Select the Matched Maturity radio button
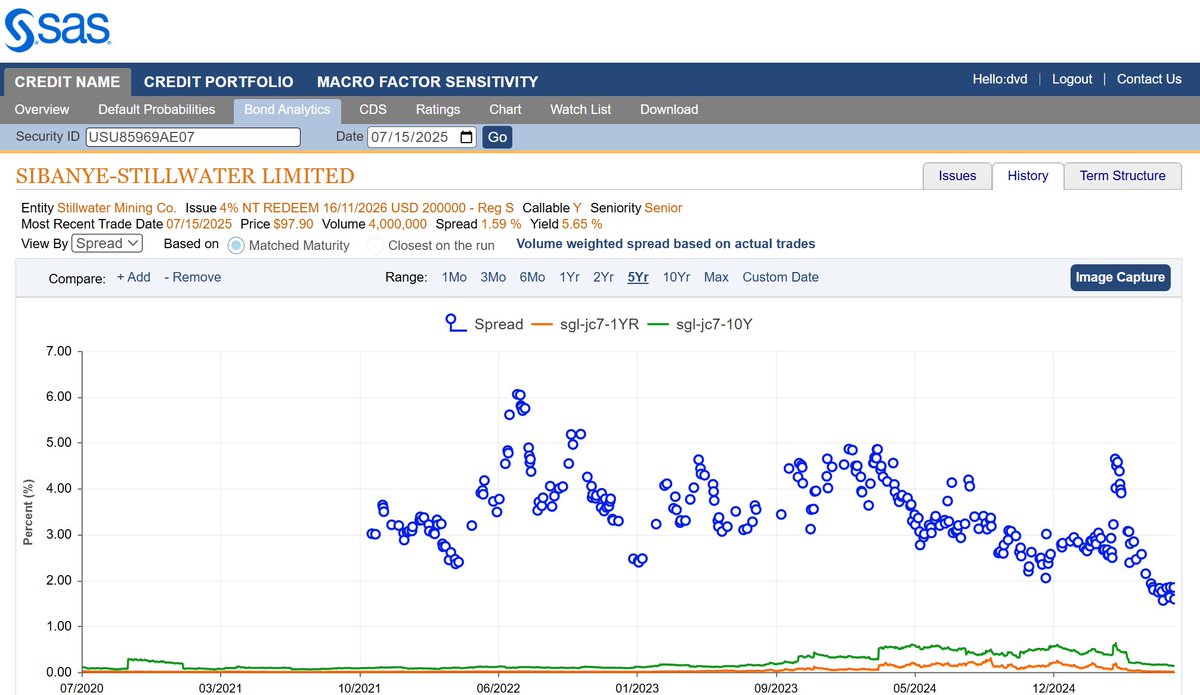 236,245
